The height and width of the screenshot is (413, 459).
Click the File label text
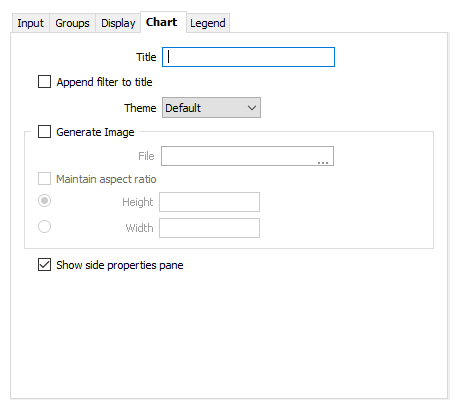point(146,156)
